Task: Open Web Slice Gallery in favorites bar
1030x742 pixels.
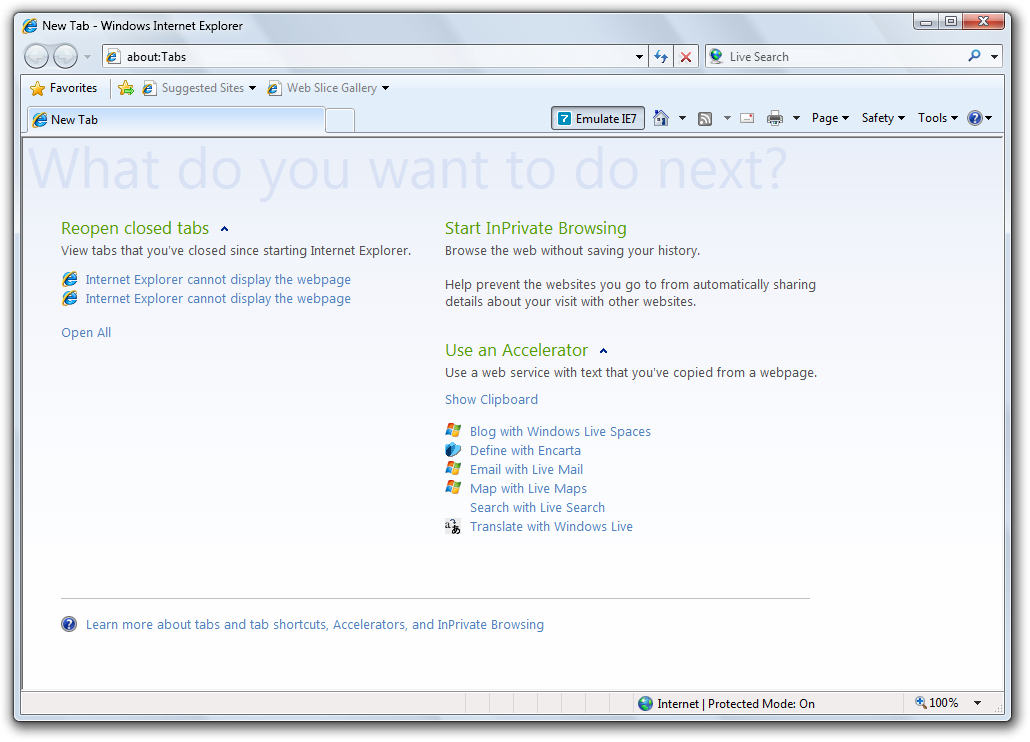Action: (x=328, y=88)
